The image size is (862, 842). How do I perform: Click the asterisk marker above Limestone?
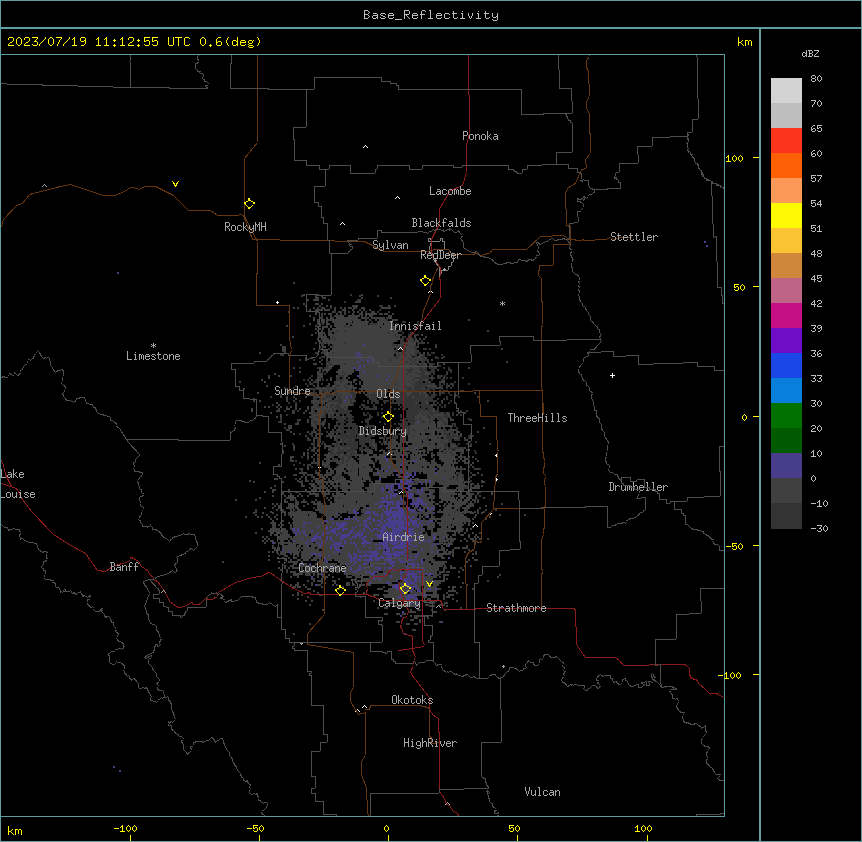coord(153,346)
